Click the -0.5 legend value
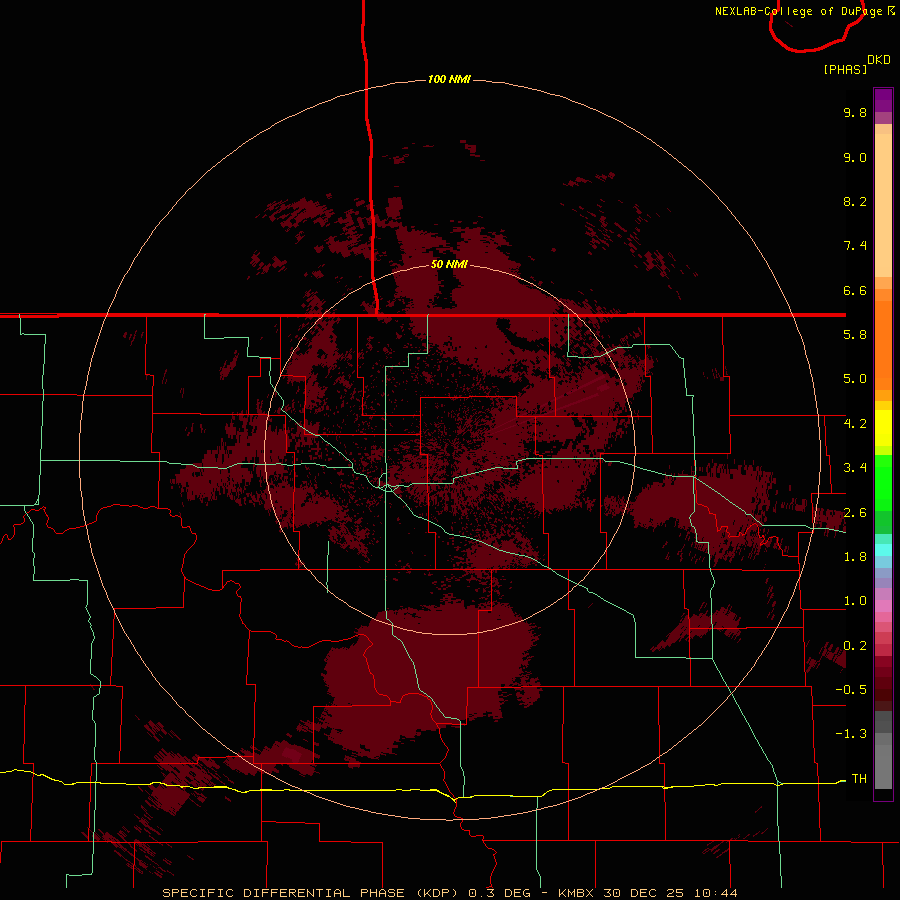 851,690
